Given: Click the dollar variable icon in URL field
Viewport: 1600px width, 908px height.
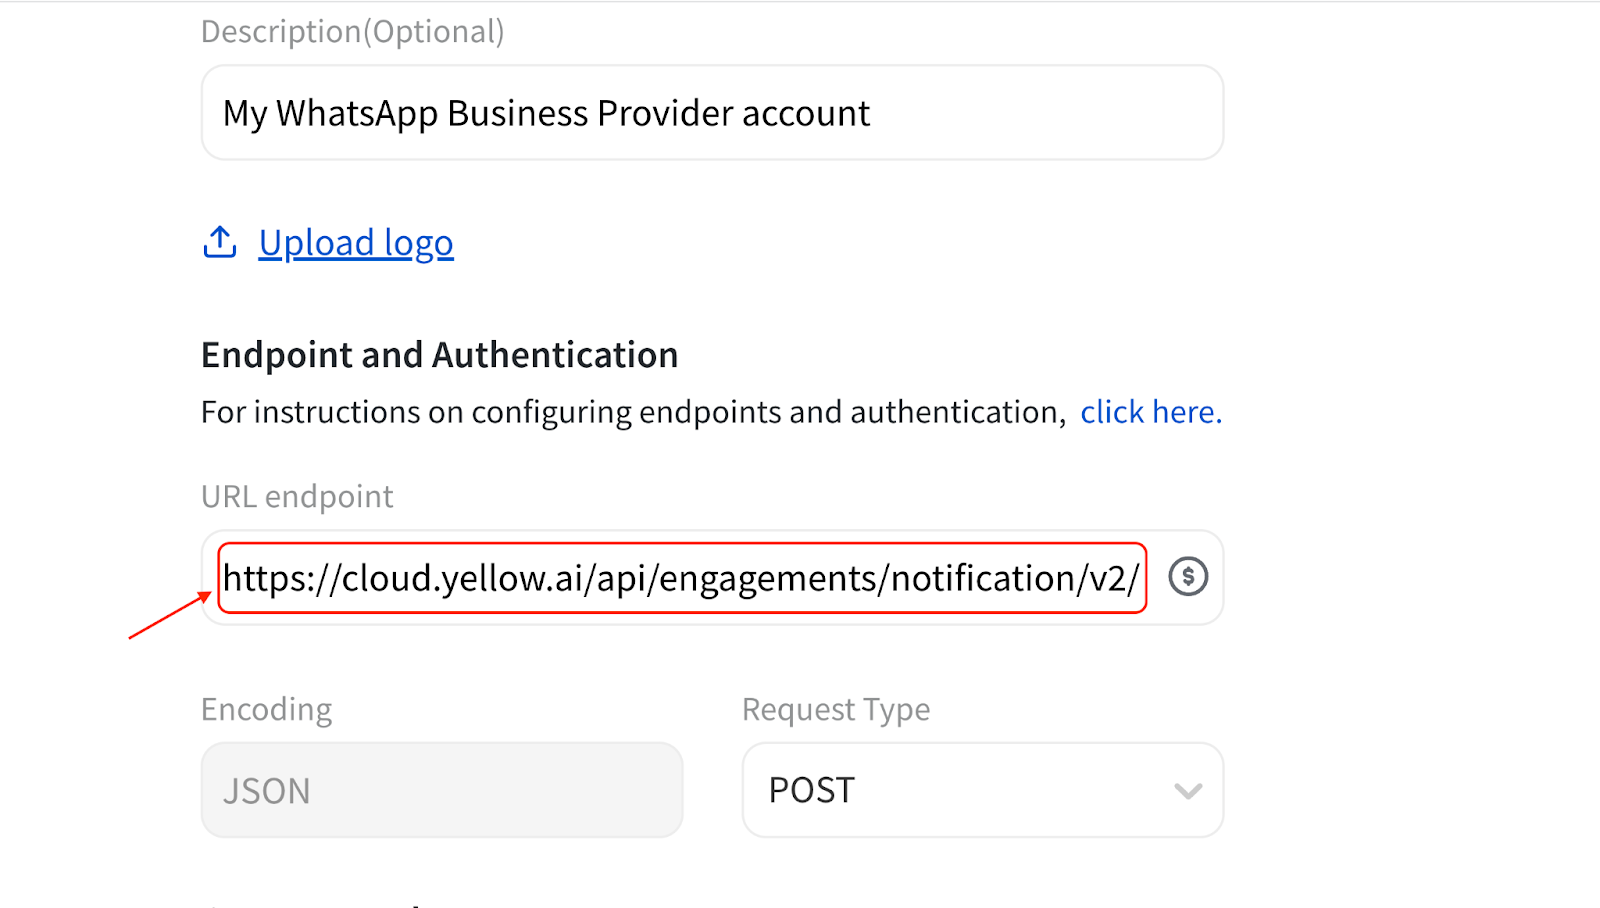Looking at the screenshot, I should pos(1188,577).
